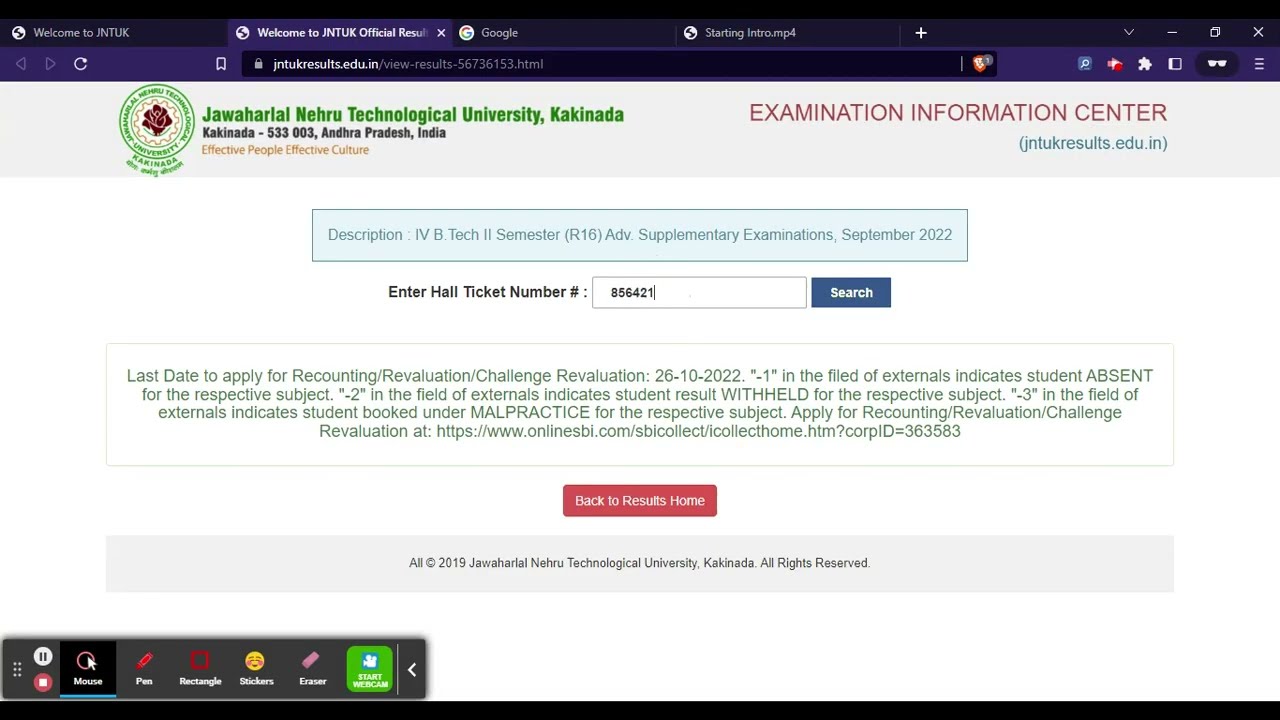The image size is (1280, 720).
Task: Reload the current page
Action: pyautogui.click(x=81, y=64)
